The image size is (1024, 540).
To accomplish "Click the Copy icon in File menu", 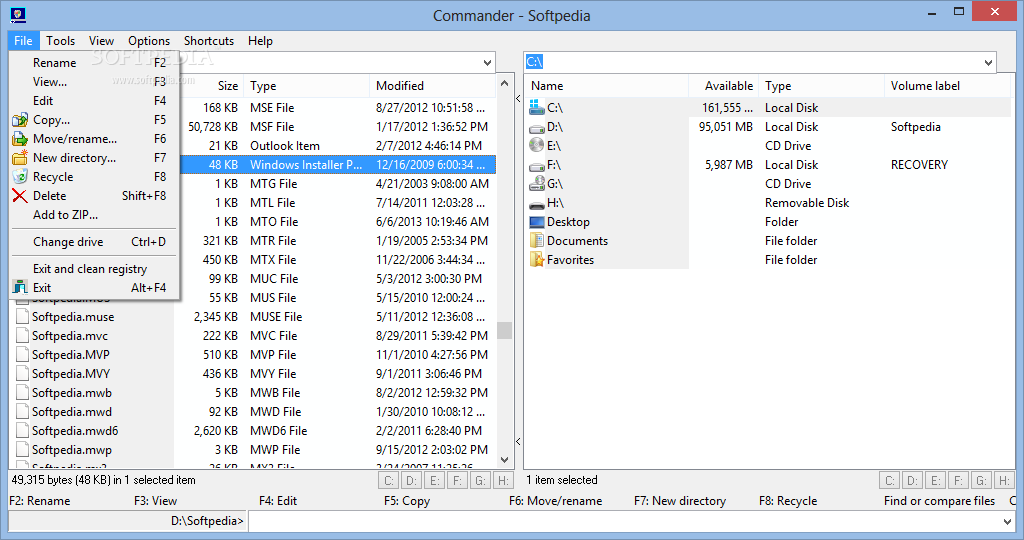I will click(20, 119).
